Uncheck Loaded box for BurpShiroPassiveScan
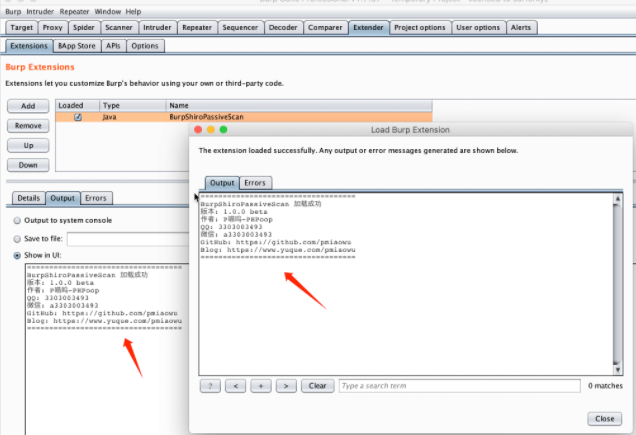Image resolution: width=636 pixels, height=435 pixels. [78, 117]
